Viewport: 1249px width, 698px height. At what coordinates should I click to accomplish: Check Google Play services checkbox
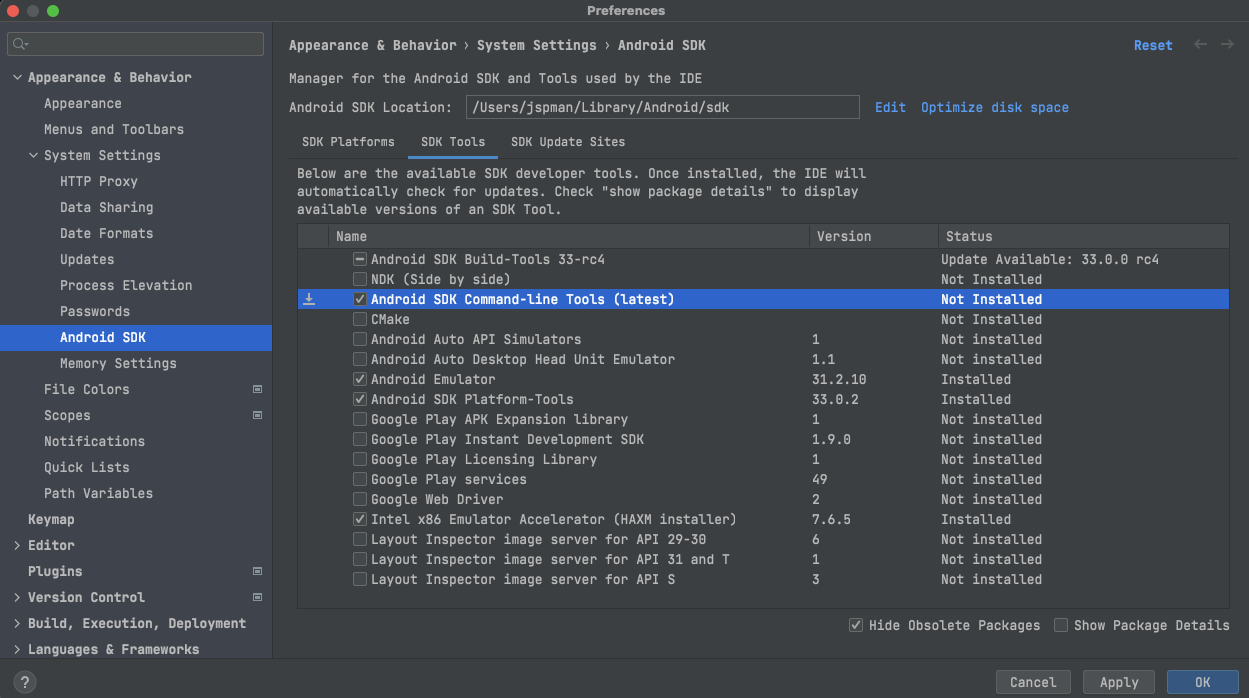click(x=360, y=479)
